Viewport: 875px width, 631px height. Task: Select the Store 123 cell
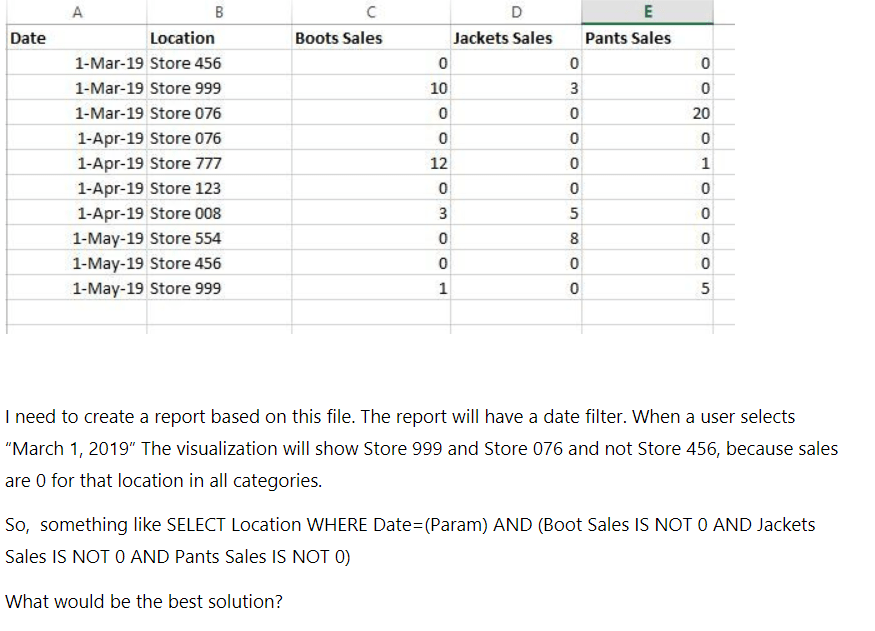tap(186, 188)
